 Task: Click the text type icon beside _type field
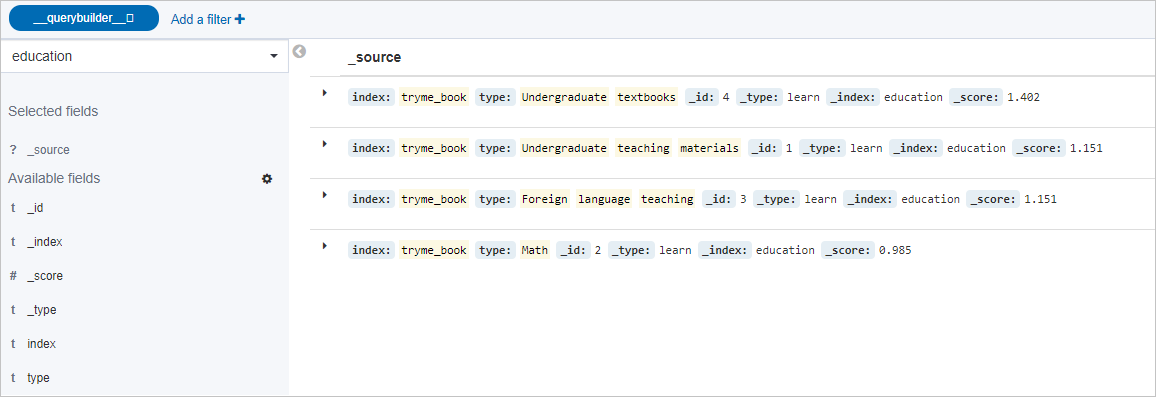13,310
